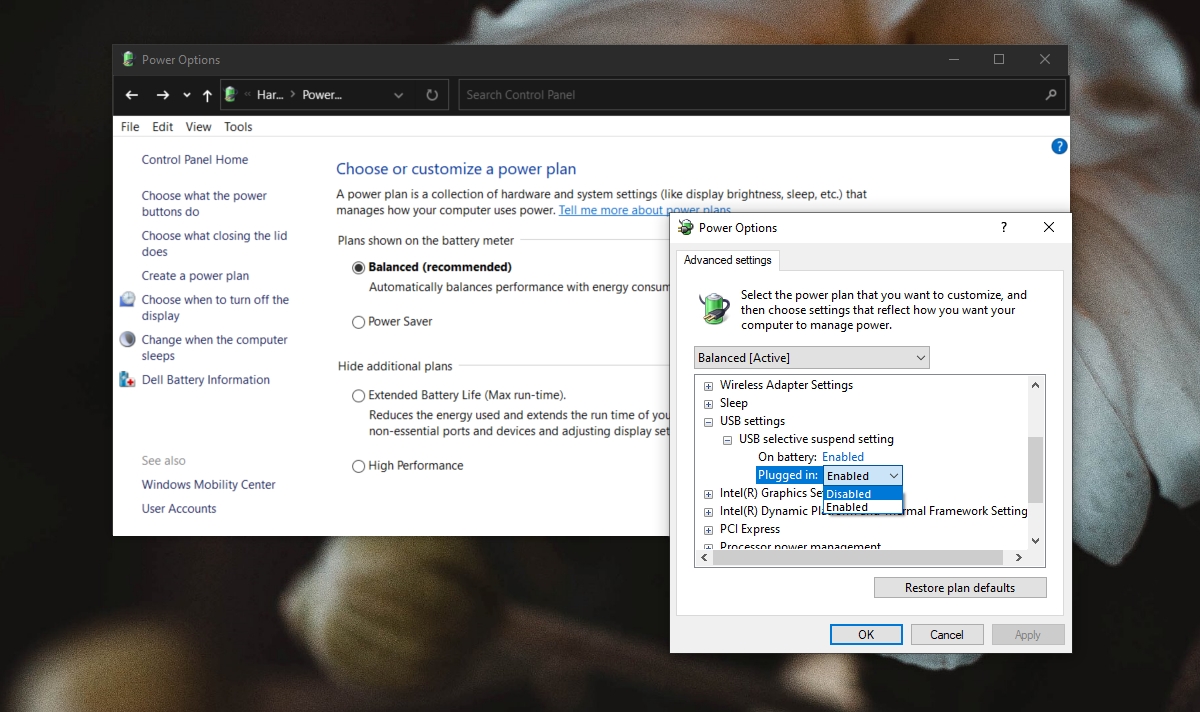Open Change when the computer sleeps
This screenshot has height=712, width=1200.
coord(214,348)
